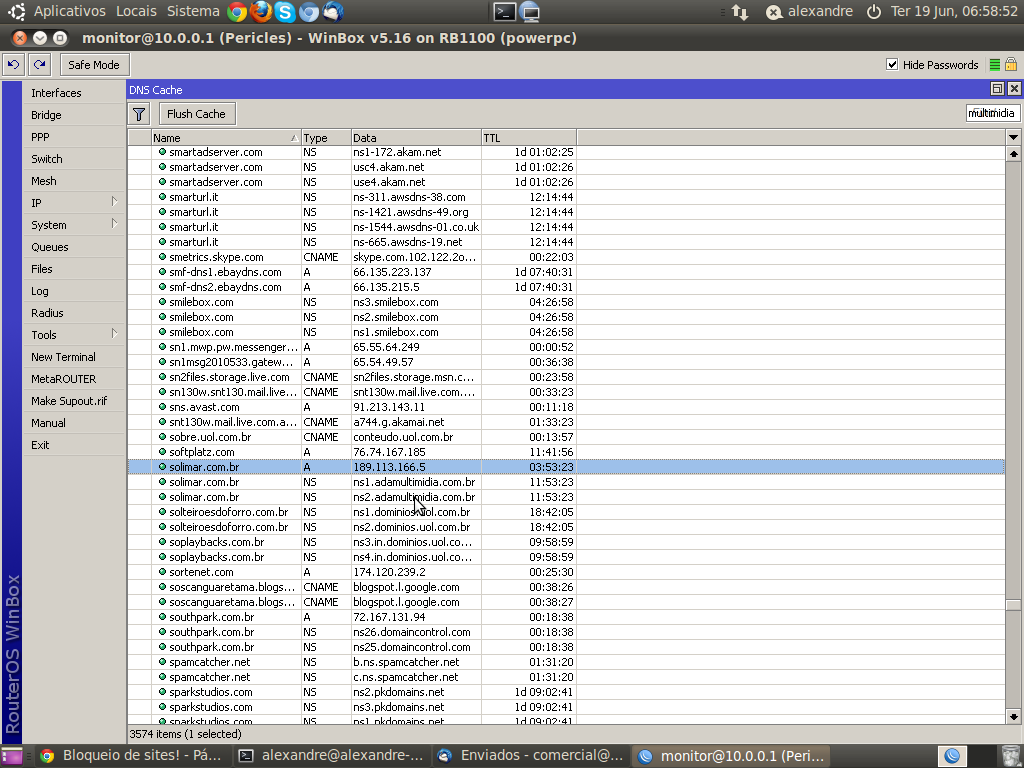The image size is (1024, 768).
Task: Open the column selector dropdown arrow
Action: coord(1013,137)
